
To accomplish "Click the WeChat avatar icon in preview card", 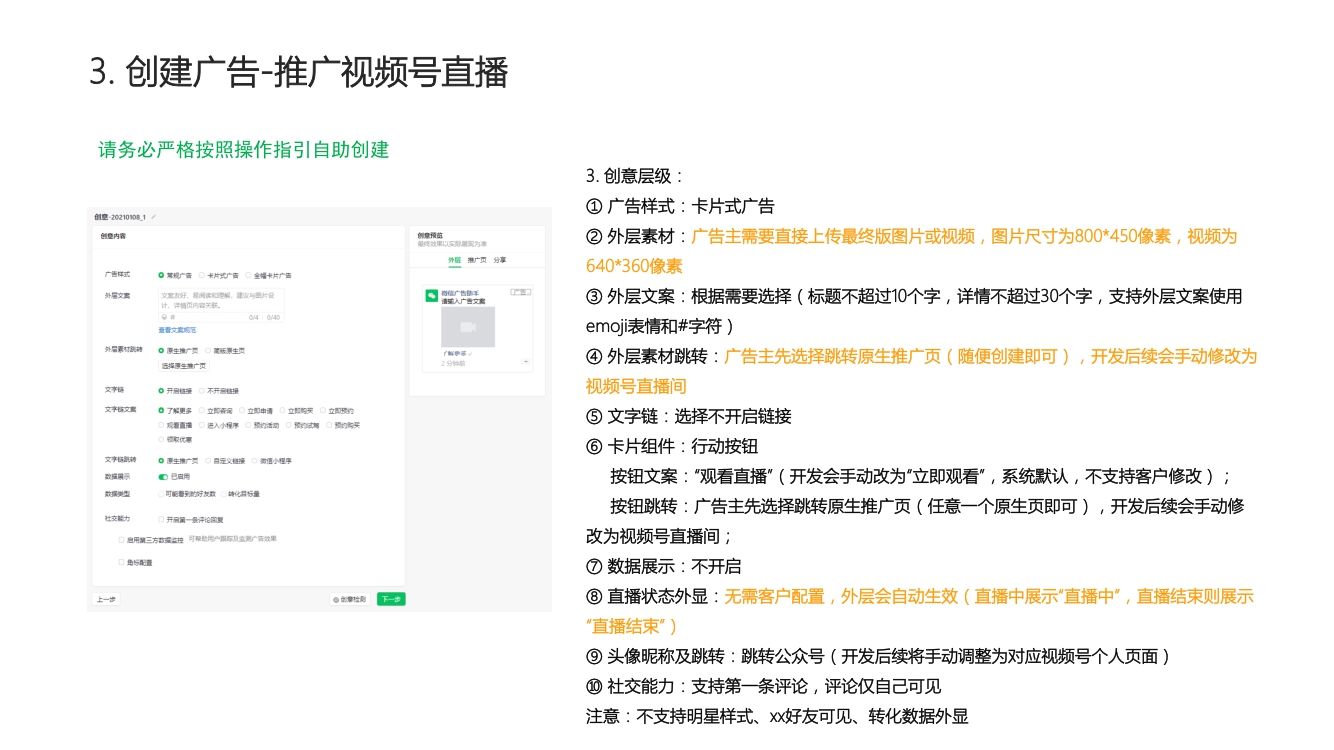I will tap(432, 296).
